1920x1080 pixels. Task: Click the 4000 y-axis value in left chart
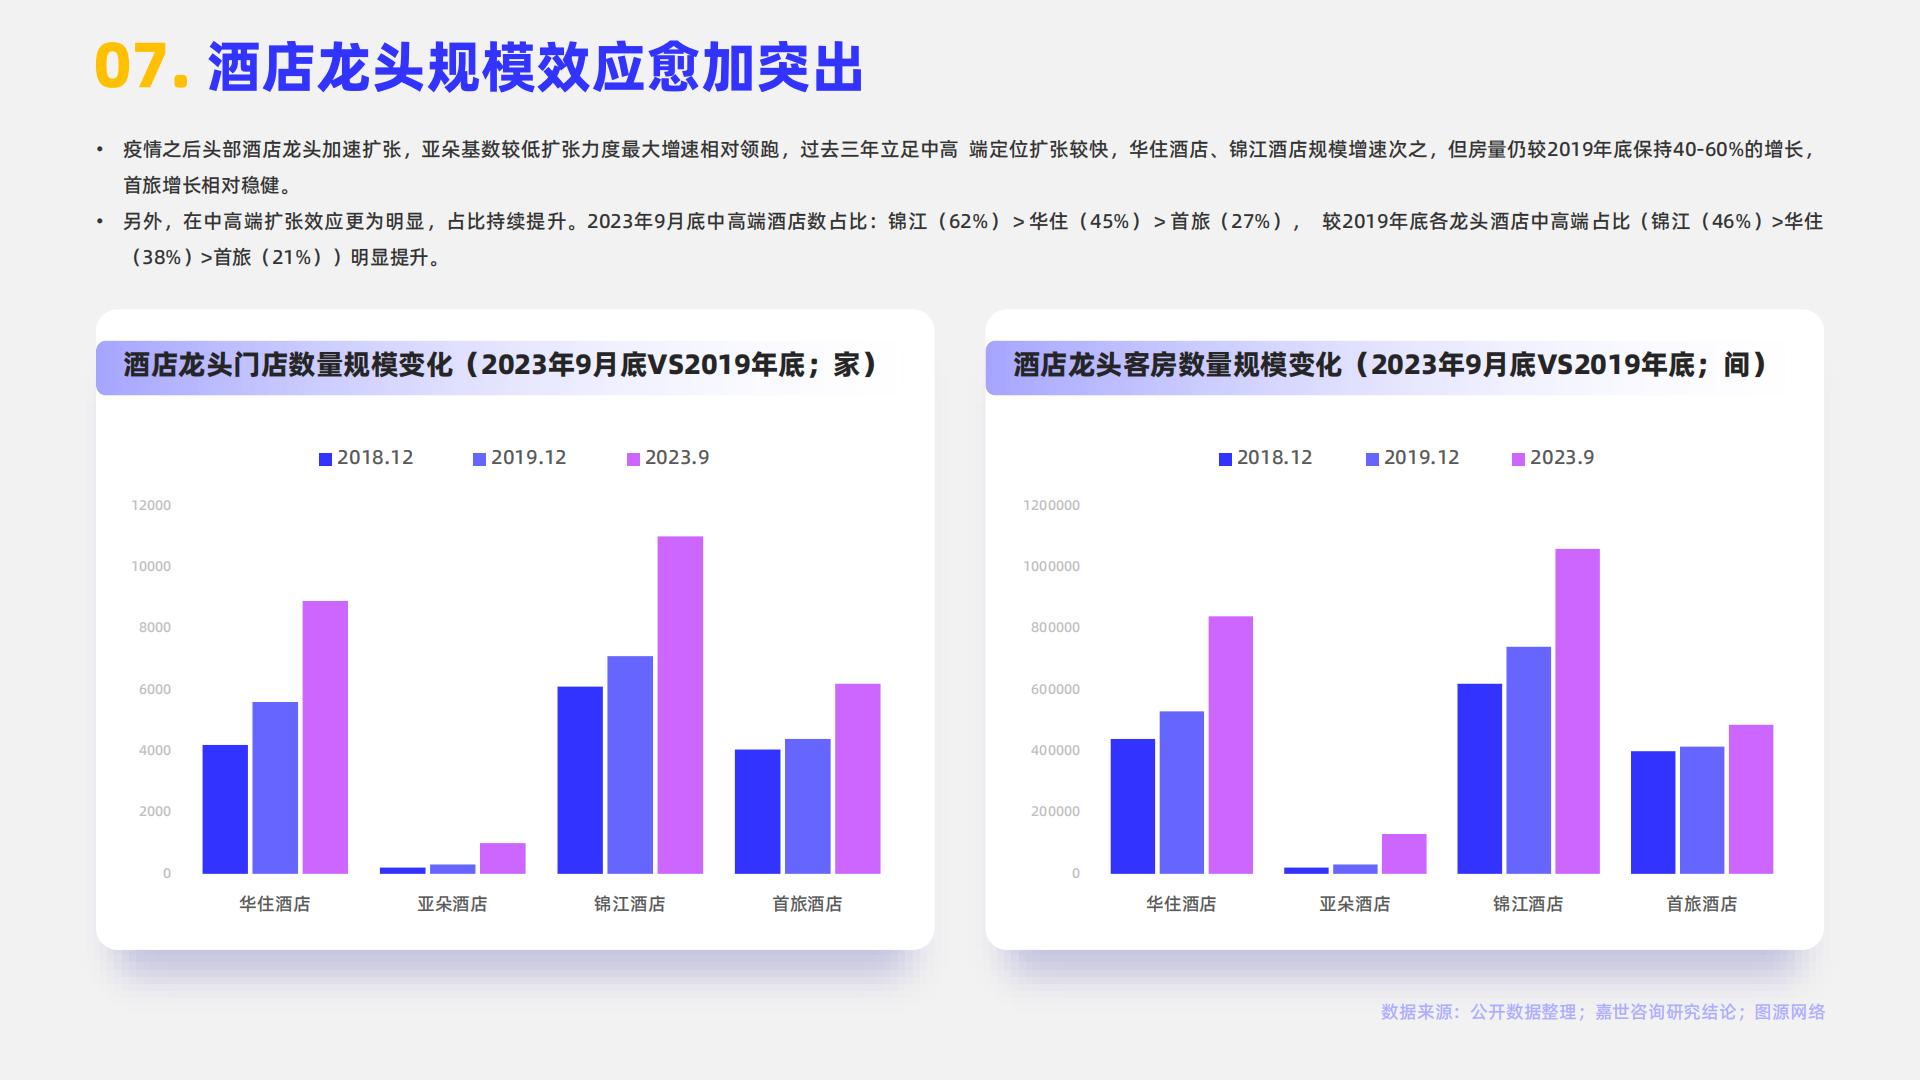(155, 751)
